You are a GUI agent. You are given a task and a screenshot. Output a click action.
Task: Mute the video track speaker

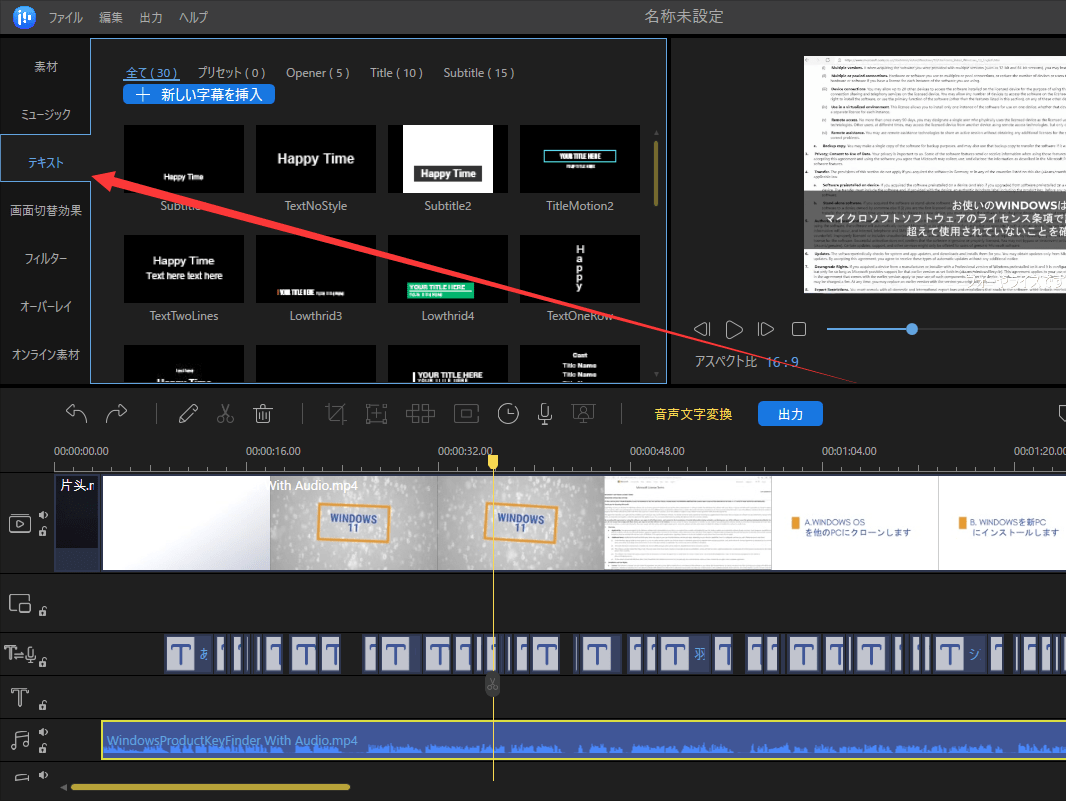coord(43,515)
